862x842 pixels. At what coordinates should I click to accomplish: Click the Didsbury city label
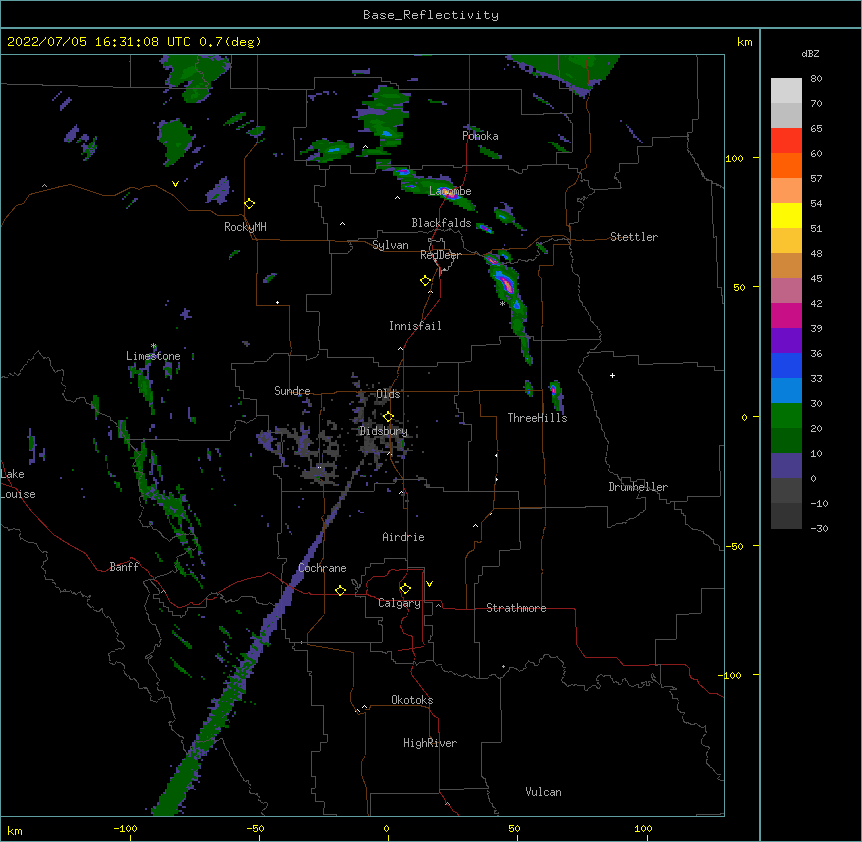tap(383, 431)
